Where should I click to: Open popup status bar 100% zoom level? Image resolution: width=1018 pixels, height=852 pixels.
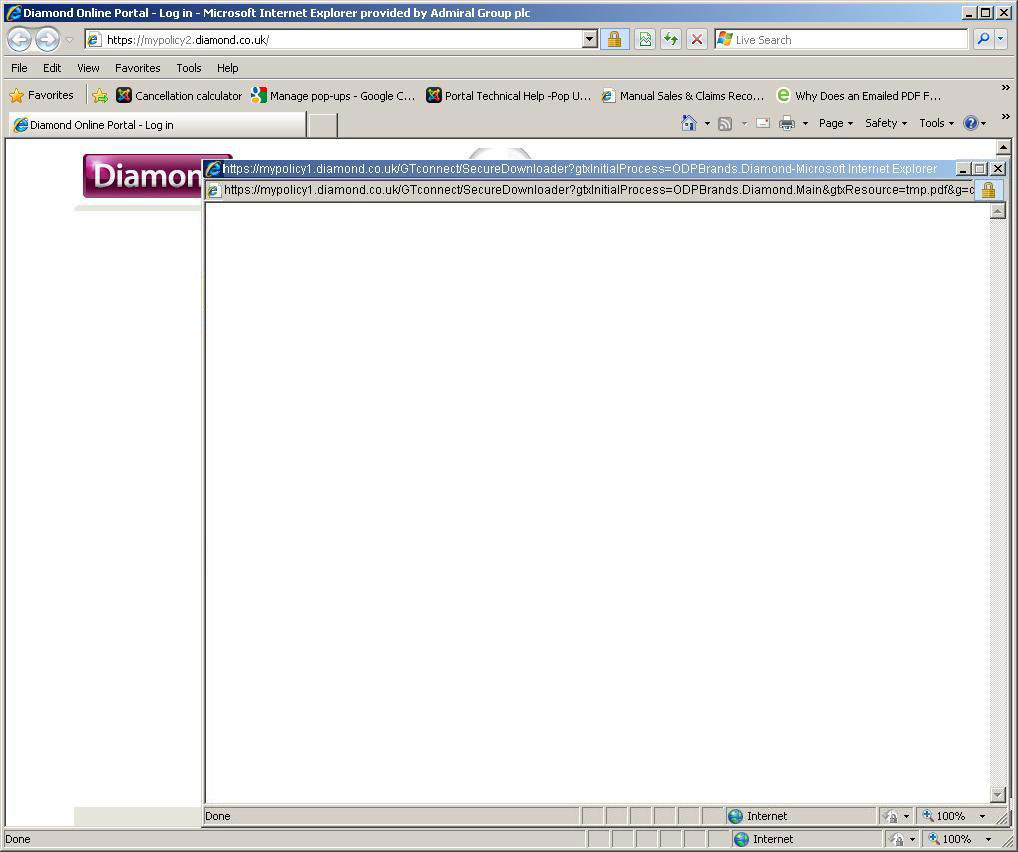[x=952, y=816]
